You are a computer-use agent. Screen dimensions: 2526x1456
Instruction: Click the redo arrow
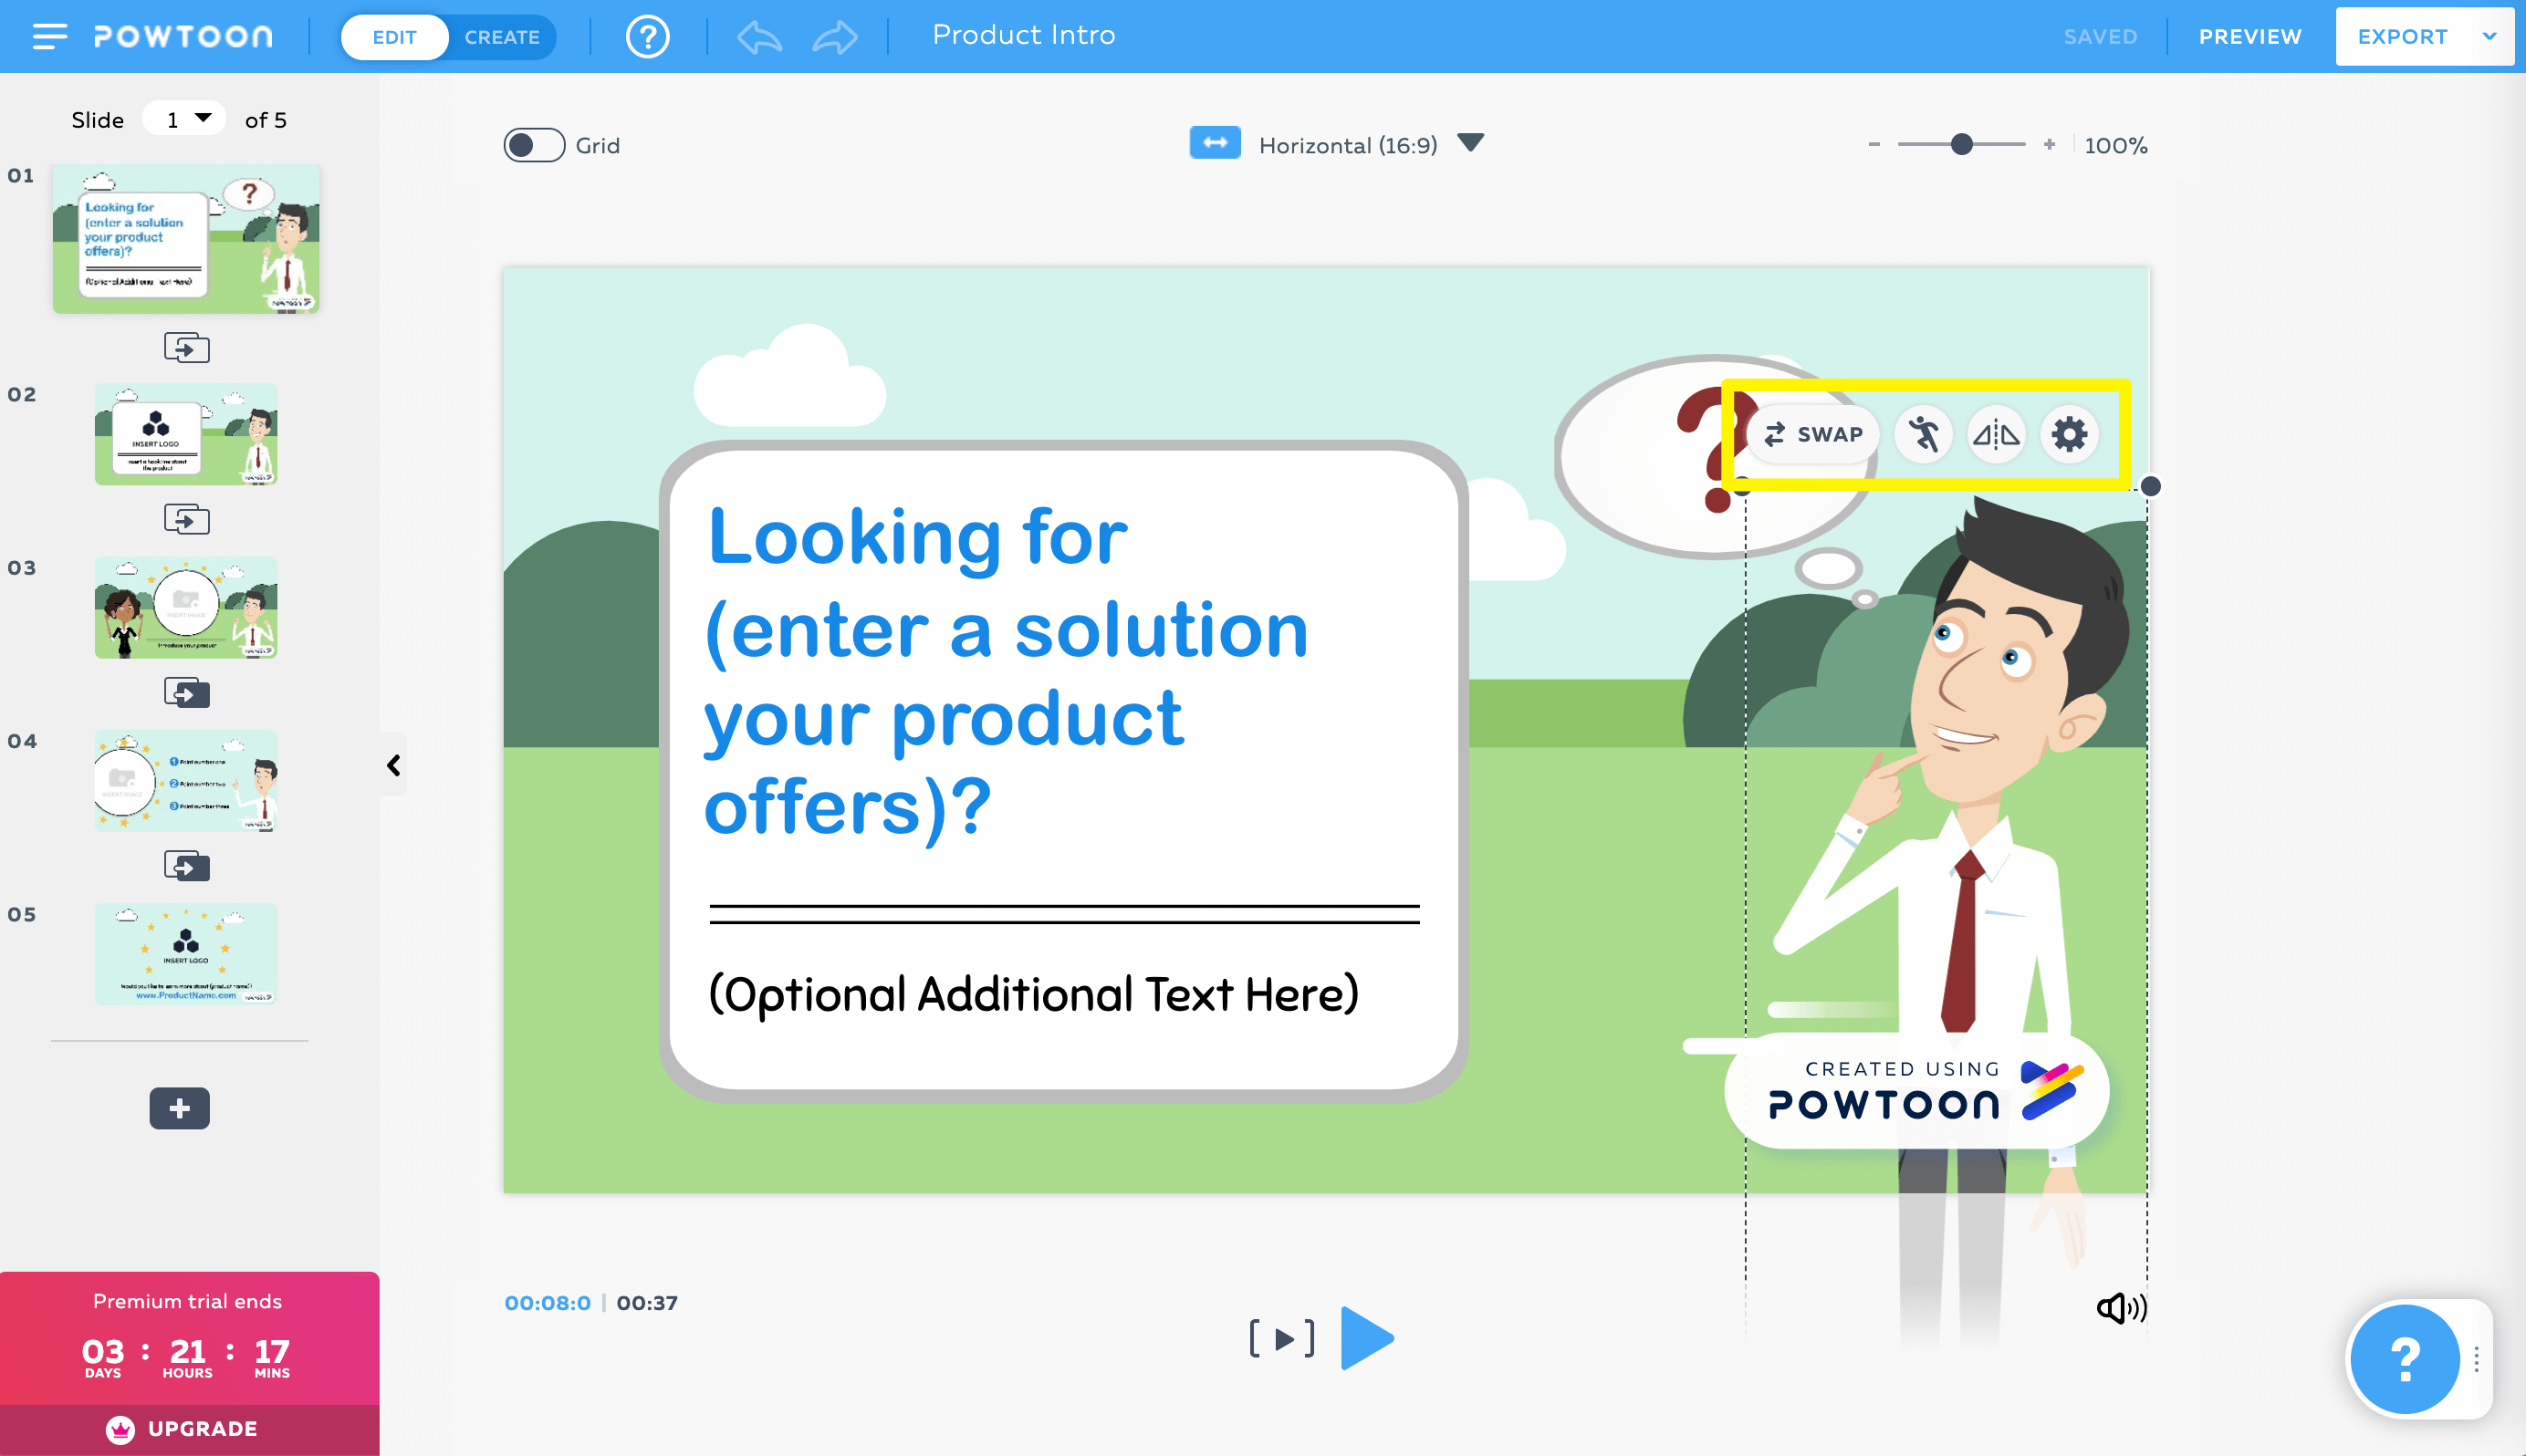pyautogui.click(x=836, y=36)
